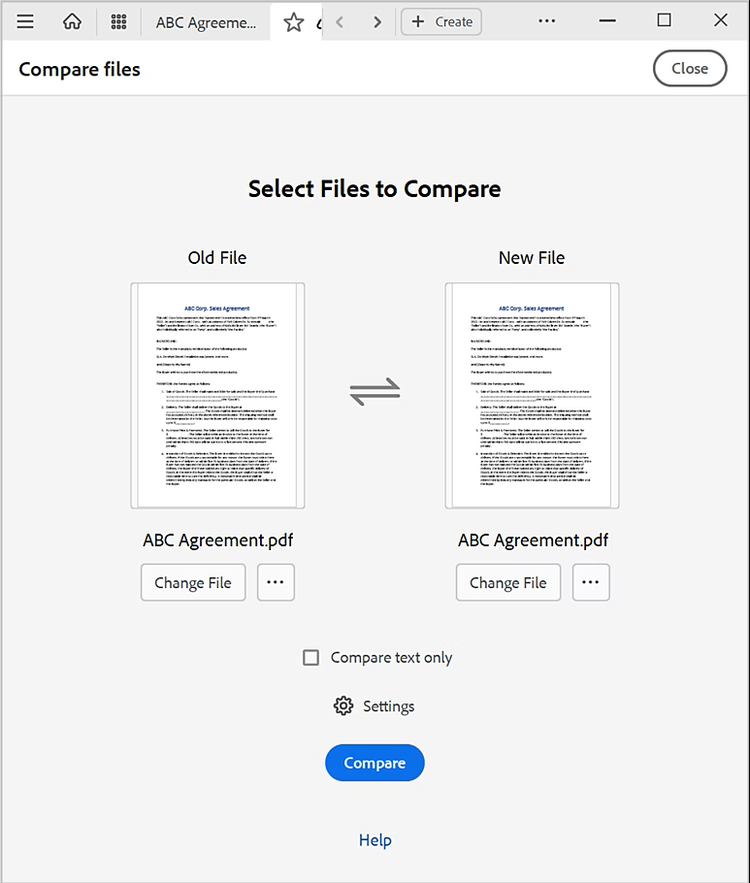Open more tools via toolbar ellipsis
This screenshot has width=750, height=883.
[546, 21]
